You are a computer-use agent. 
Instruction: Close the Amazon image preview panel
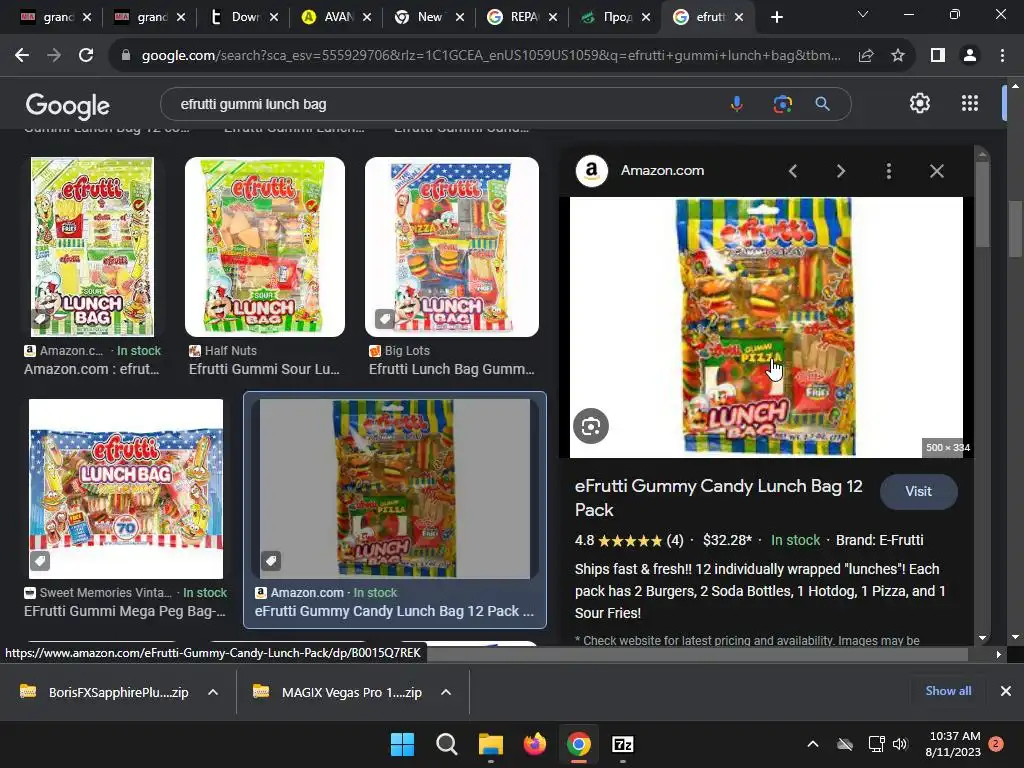[936, 171]
